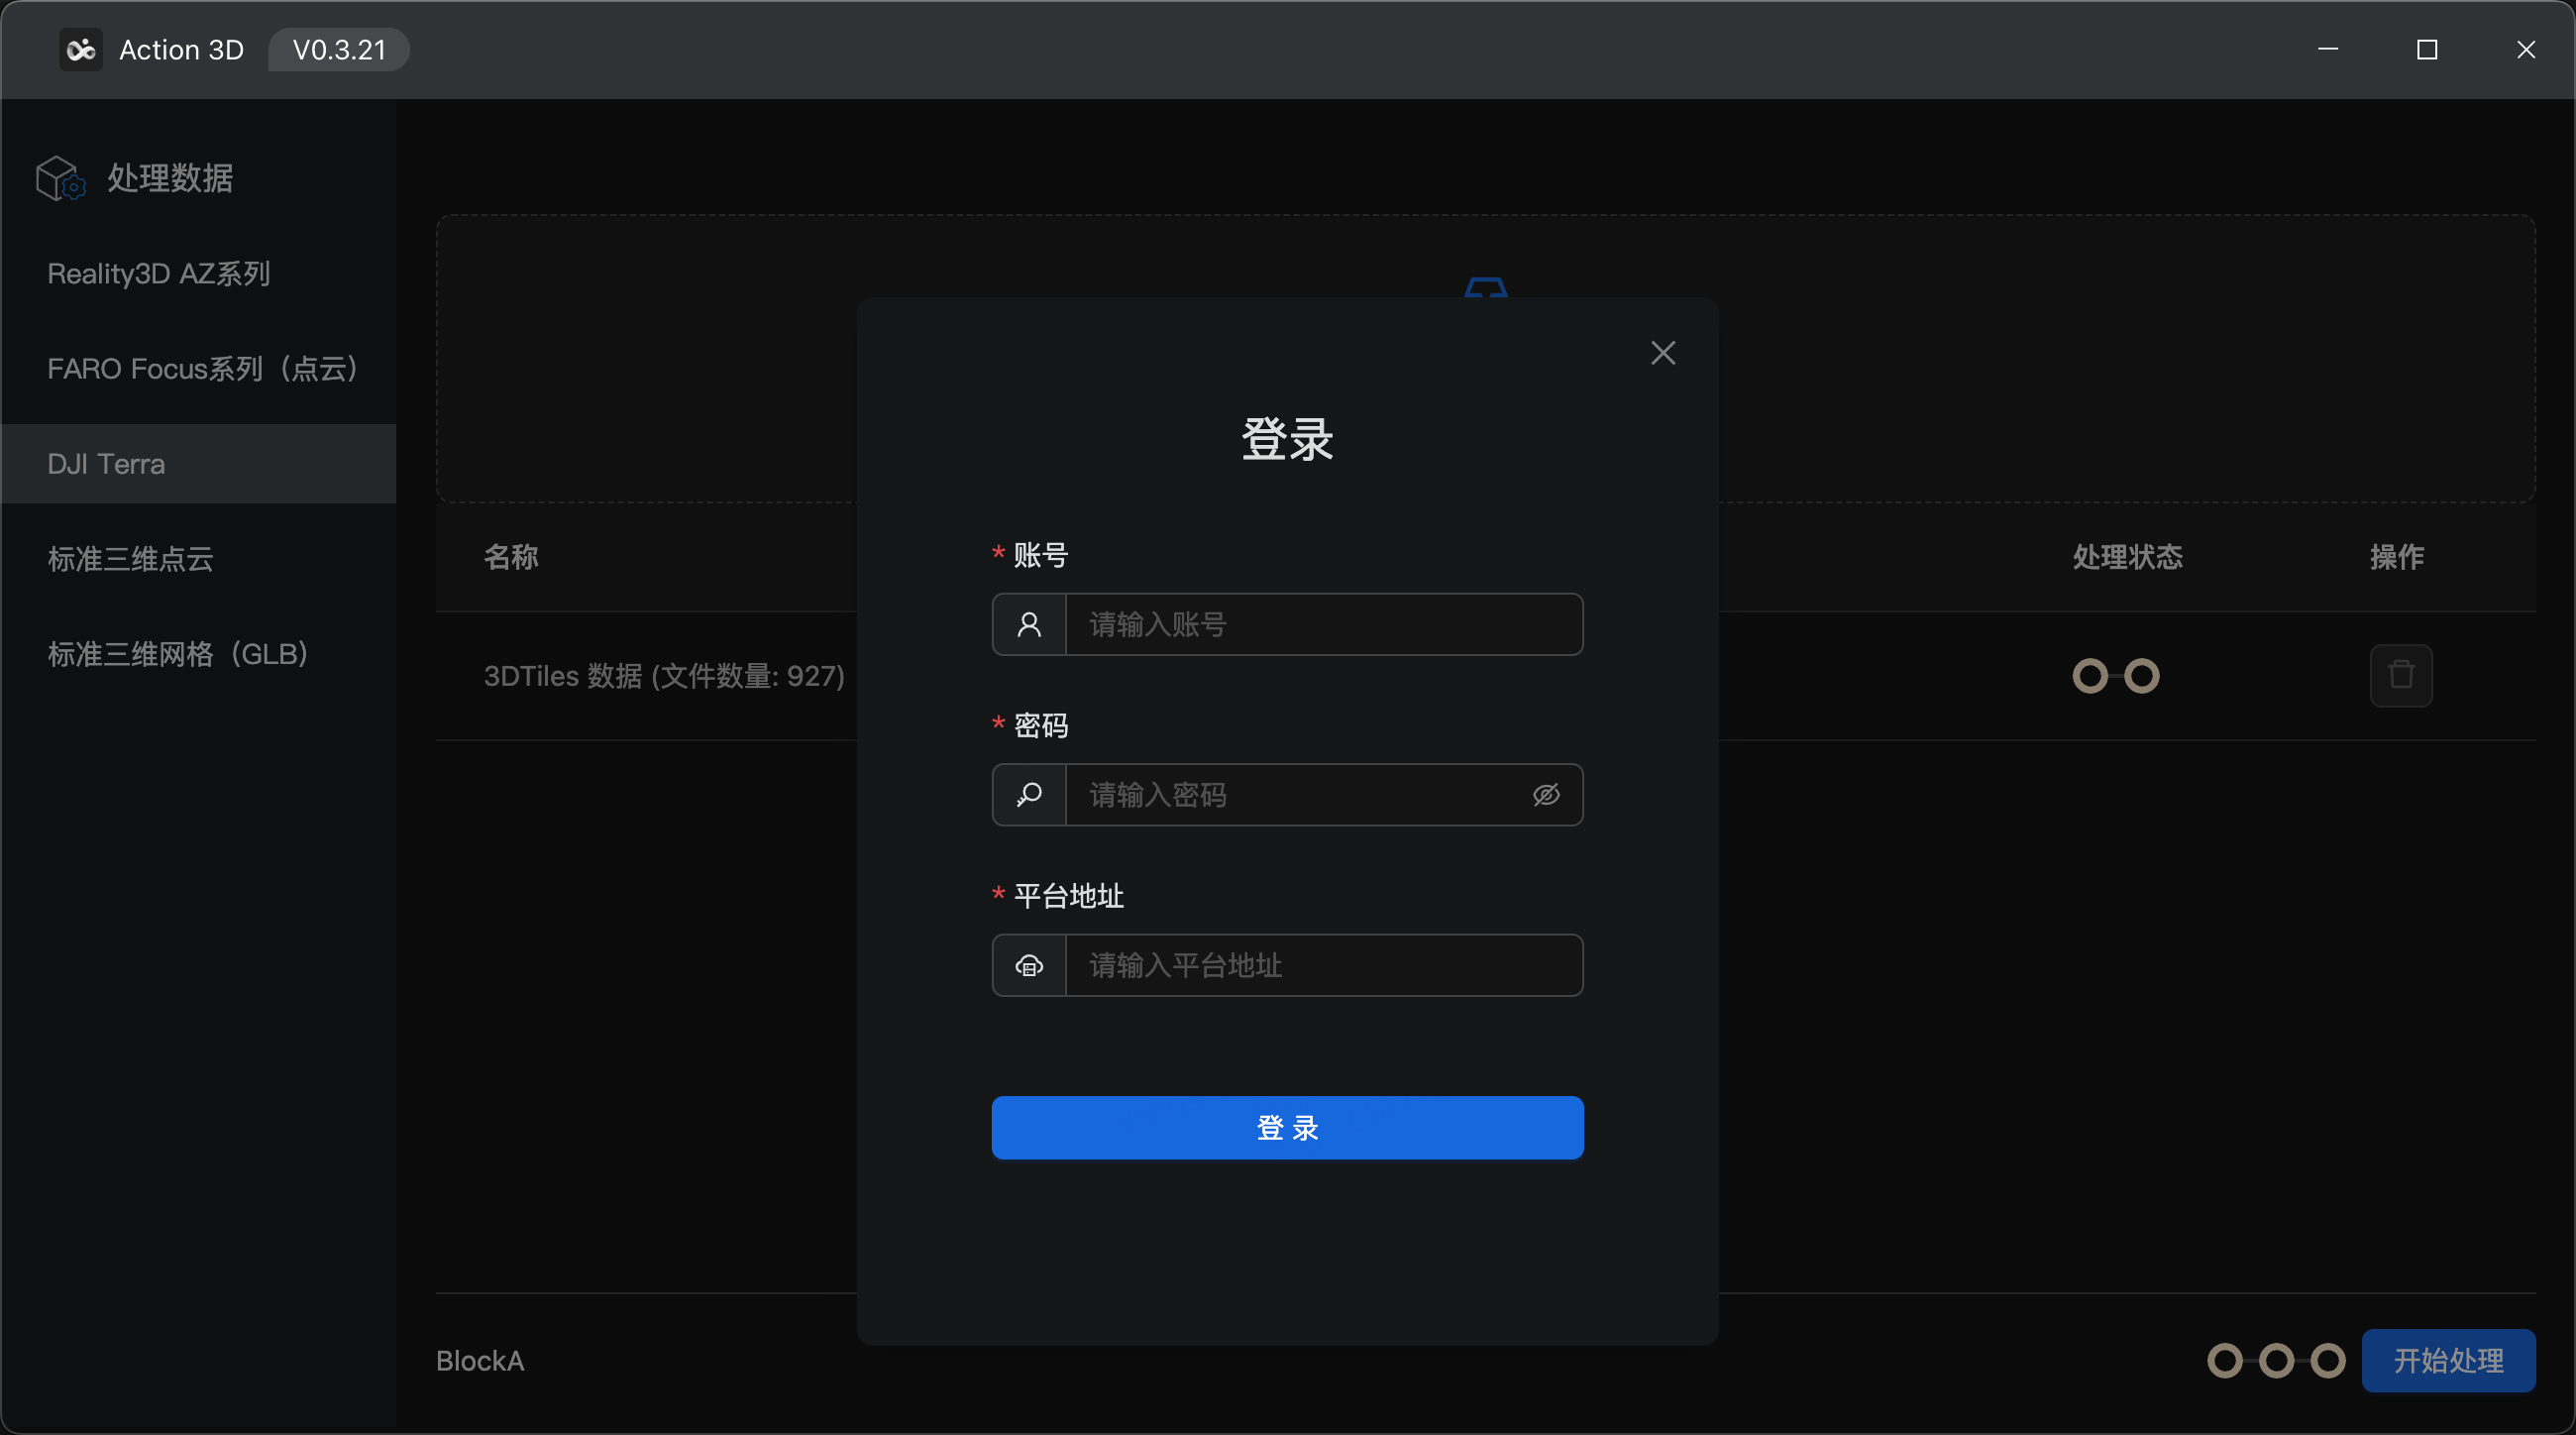Click the blue 登录 login button
This screenshot has width=2576, height=1435.
(x=1287, y=1127)
